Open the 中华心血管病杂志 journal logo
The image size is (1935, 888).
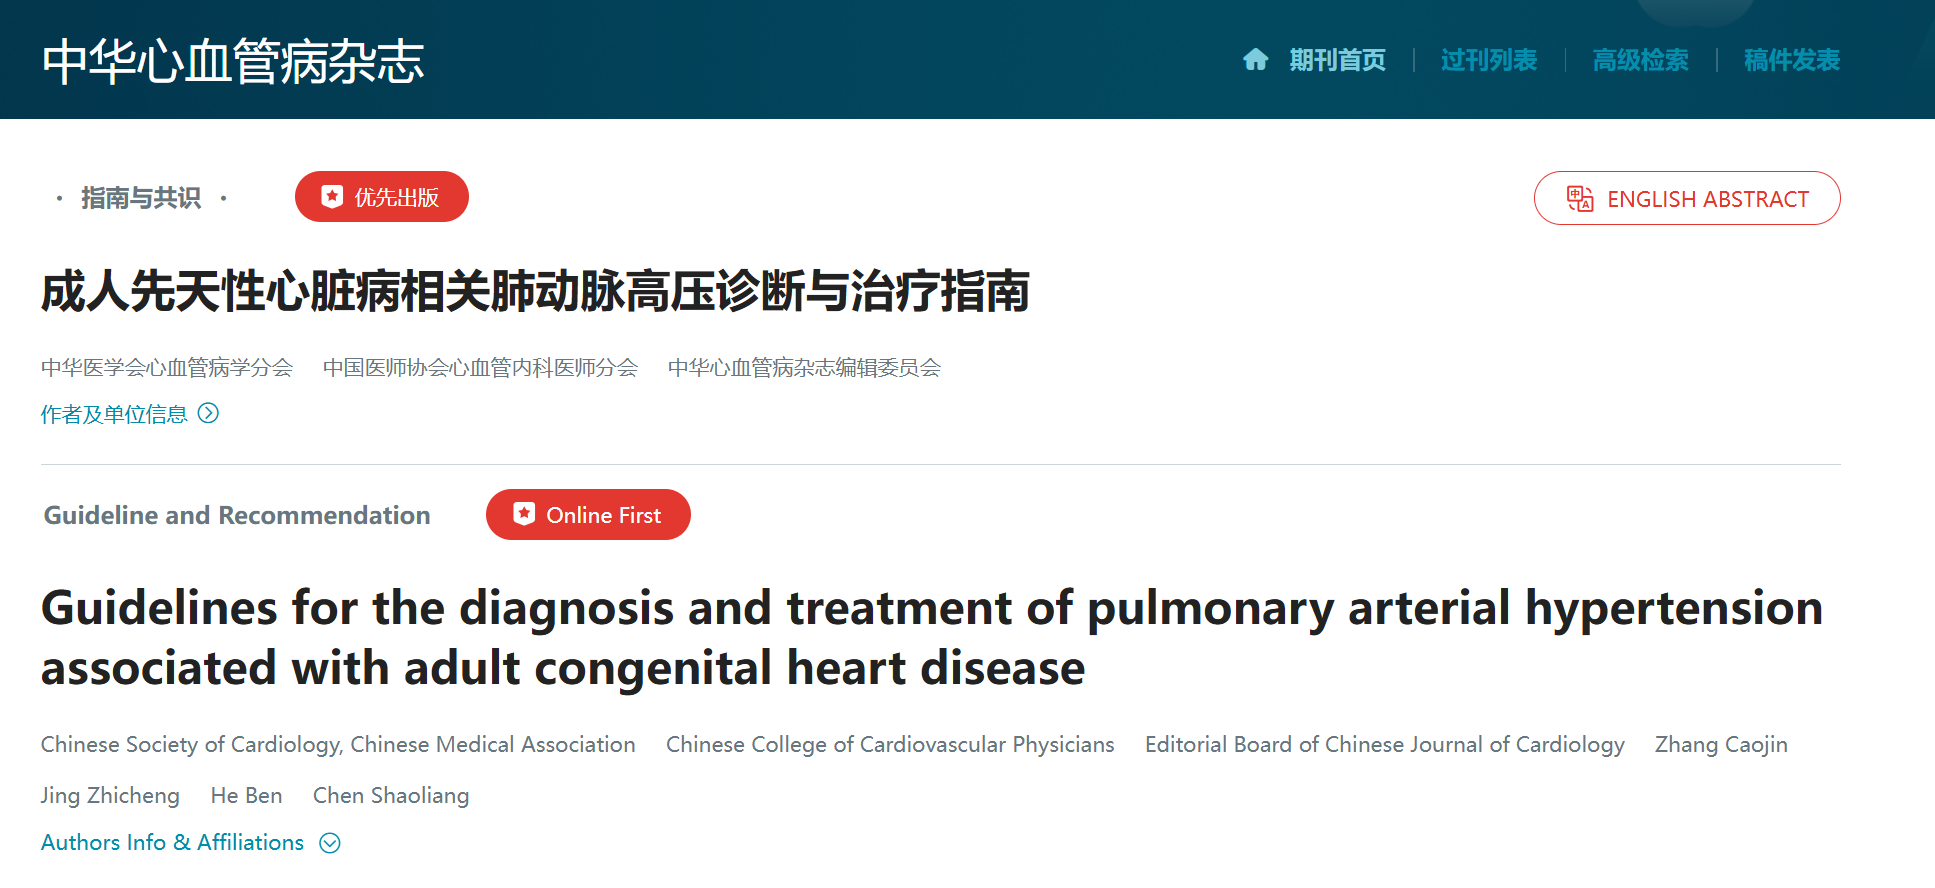tap(233, 61)
